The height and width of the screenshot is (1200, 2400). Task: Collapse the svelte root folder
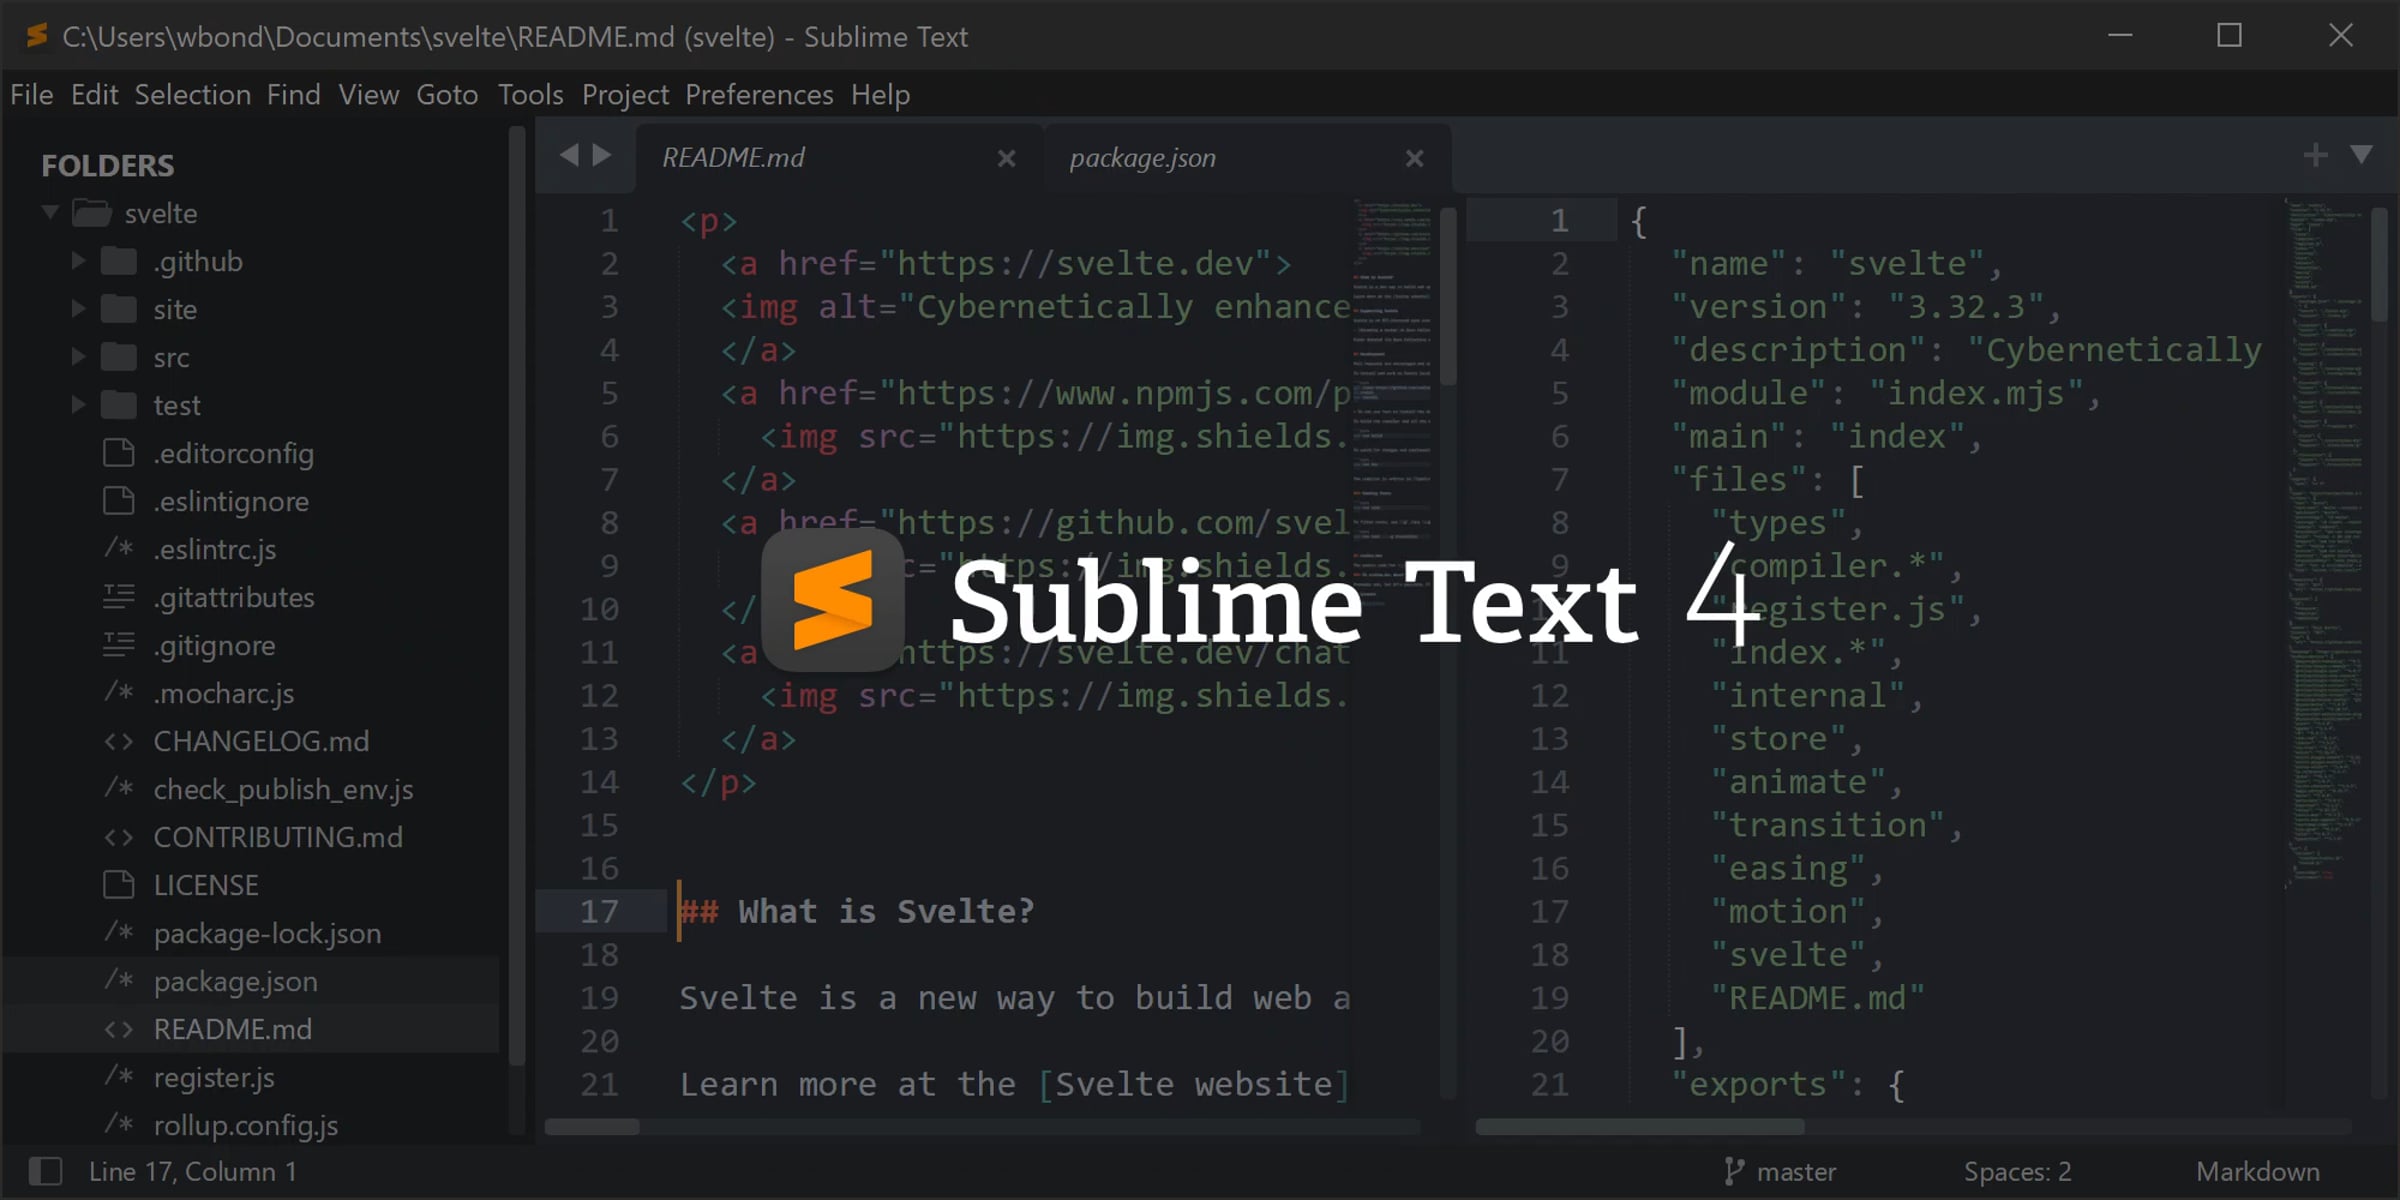coord(50,213)
